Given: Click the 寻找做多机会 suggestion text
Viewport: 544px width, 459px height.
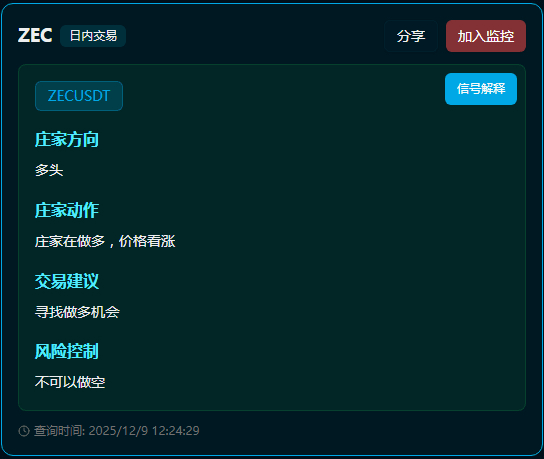Looking at the screenshot, I should [x=77, y=312].
